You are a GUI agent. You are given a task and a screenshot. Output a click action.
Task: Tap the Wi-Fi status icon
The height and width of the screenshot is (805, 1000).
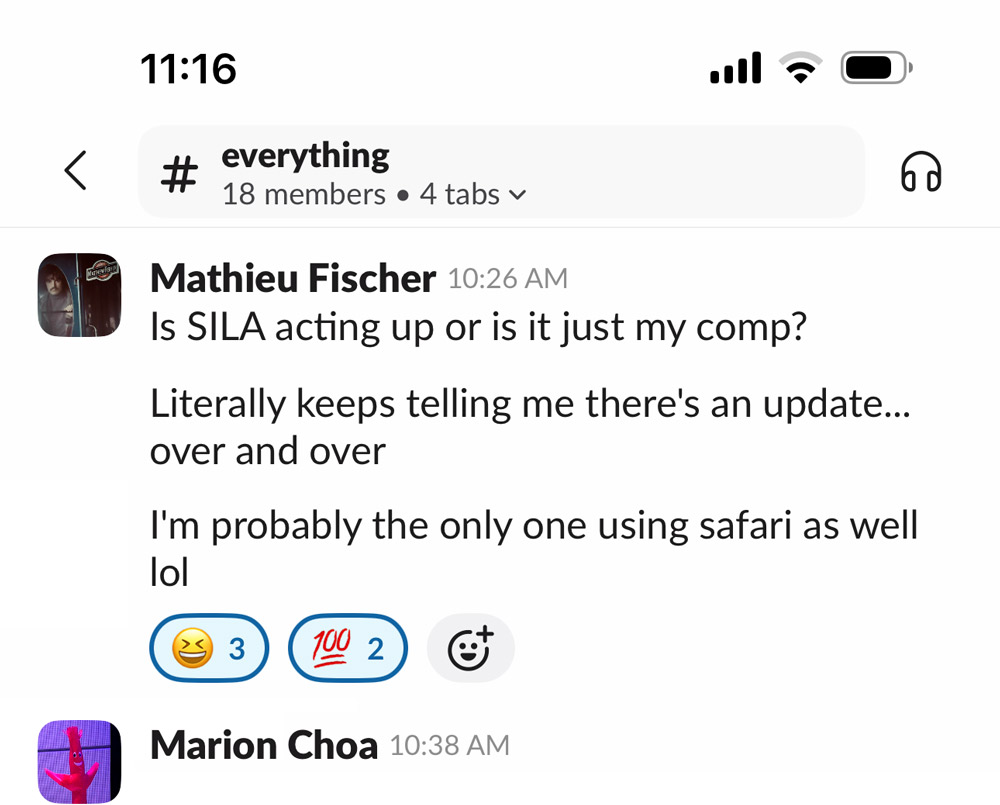800,69
